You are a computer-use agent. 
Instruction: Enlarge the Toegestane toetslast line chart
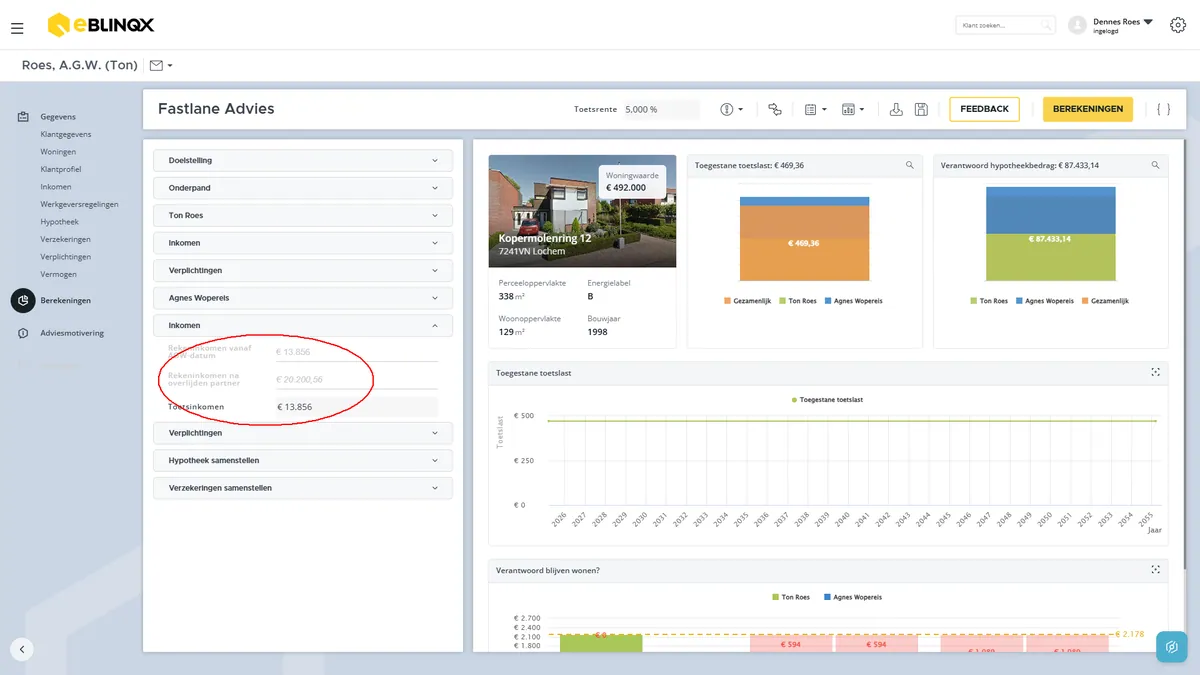click(1155, 372)
